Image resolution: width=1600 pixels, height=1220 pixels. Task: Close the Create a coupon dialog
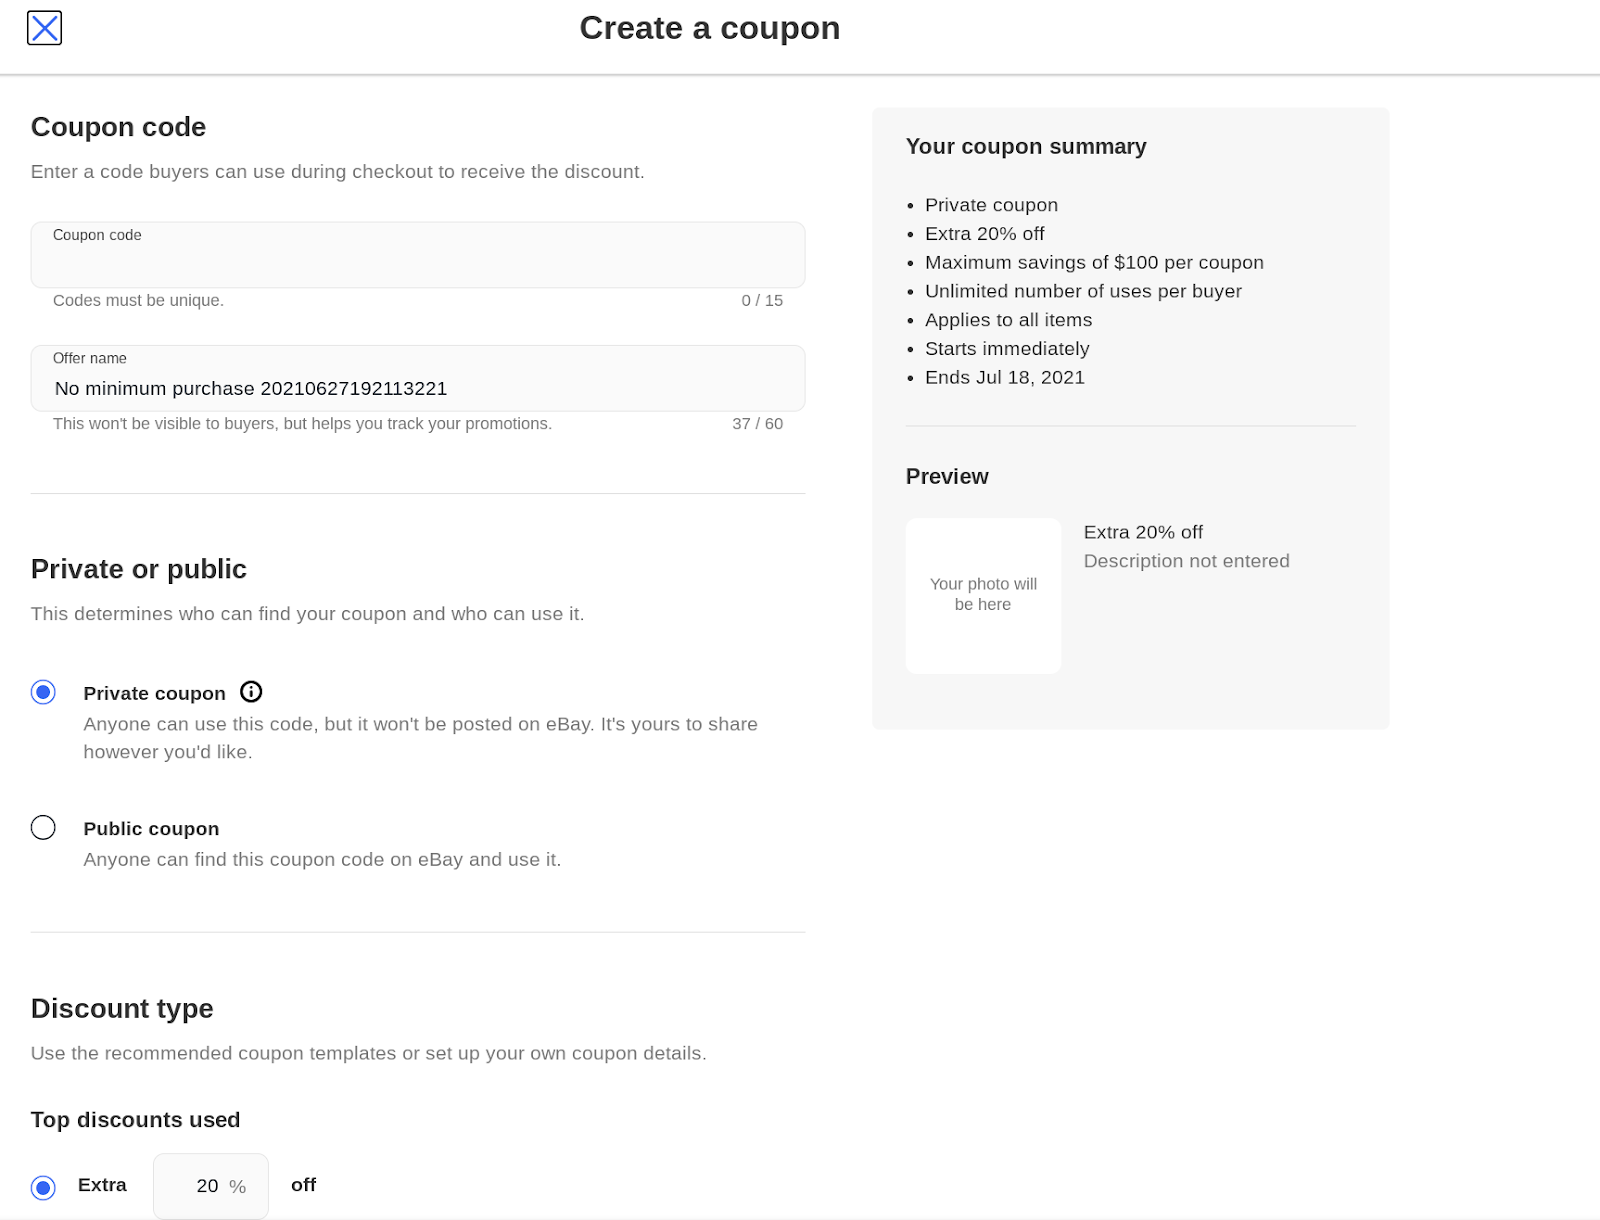pyautogui.click(x=44, y=28)
